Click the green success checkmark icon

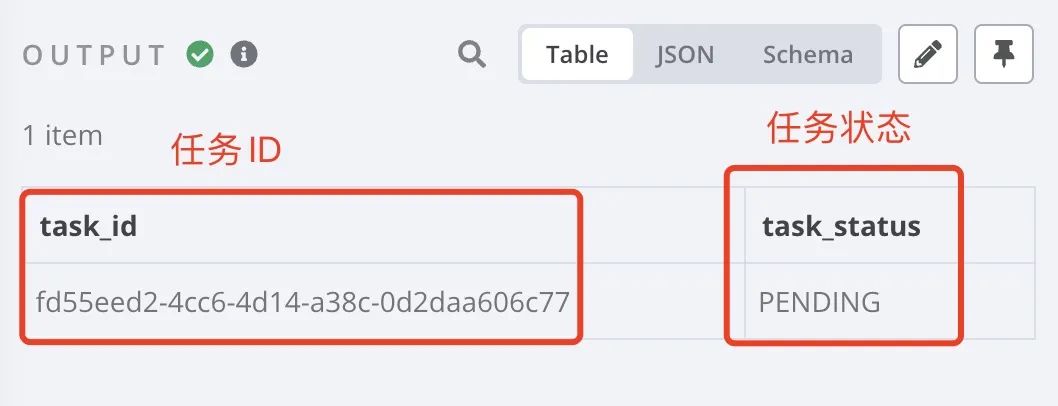(x=200, y=55)
